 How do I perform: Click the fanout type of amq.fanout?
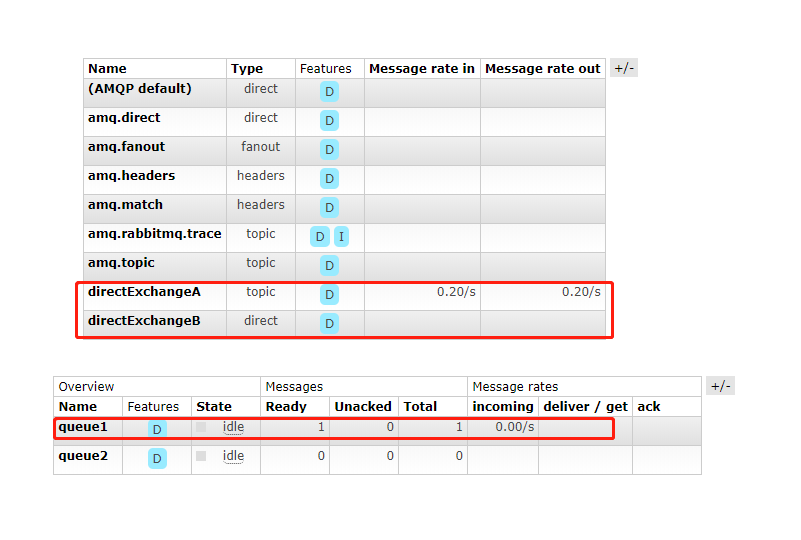(261, 147)
